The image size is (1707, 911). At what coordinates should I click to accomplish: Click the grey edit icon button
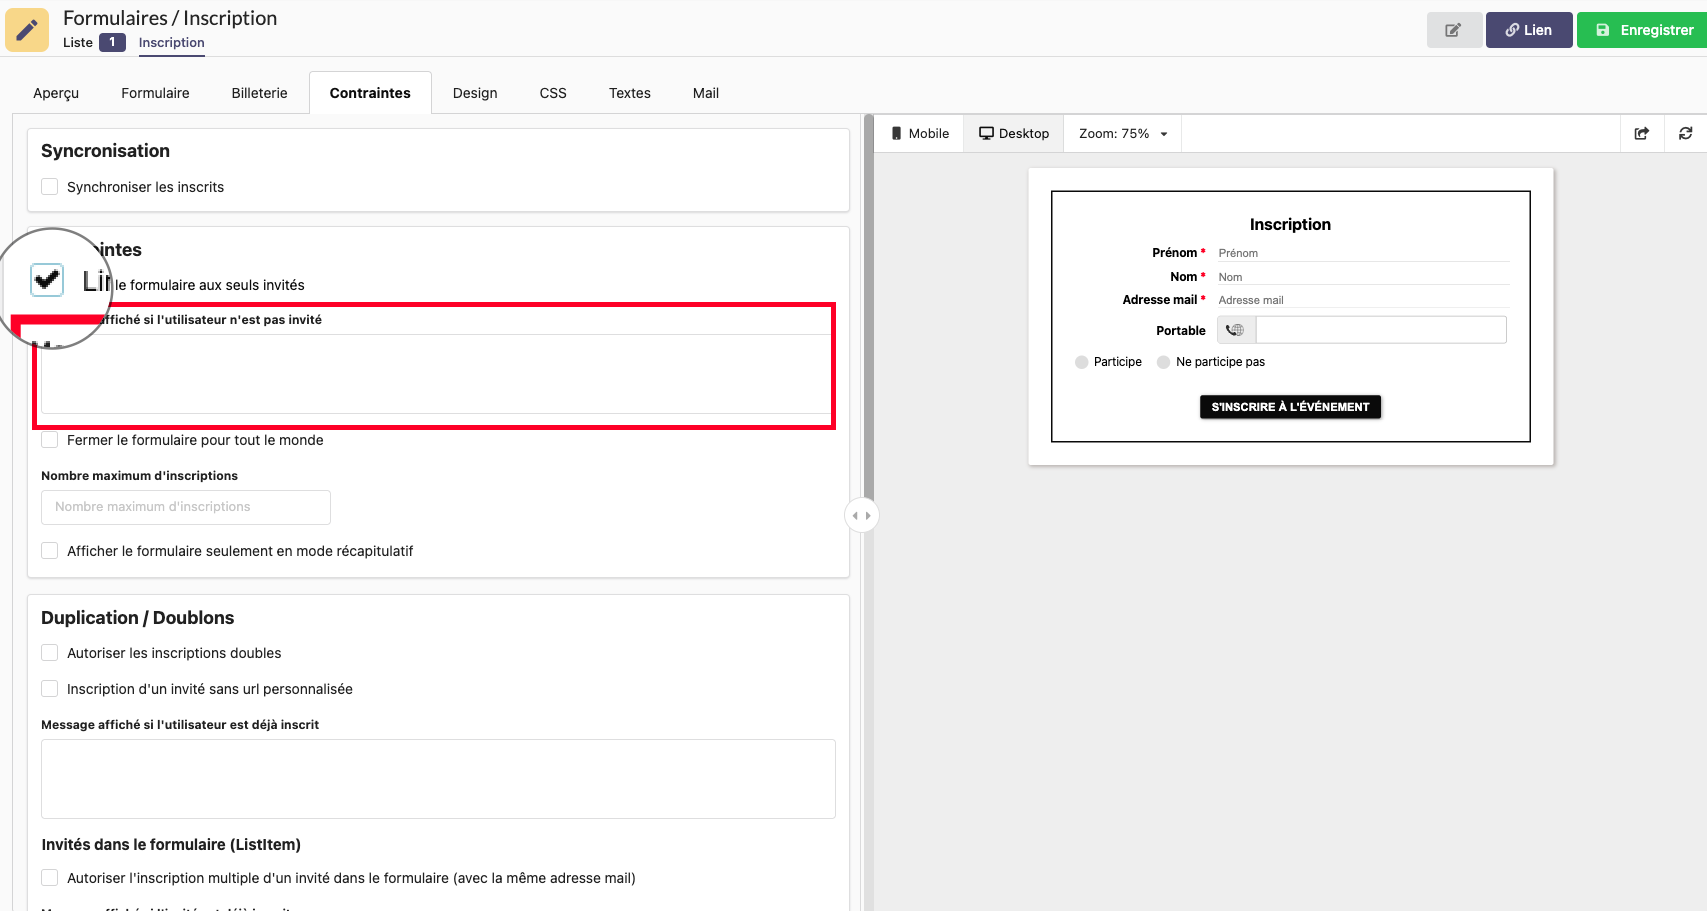point(1453,30)
